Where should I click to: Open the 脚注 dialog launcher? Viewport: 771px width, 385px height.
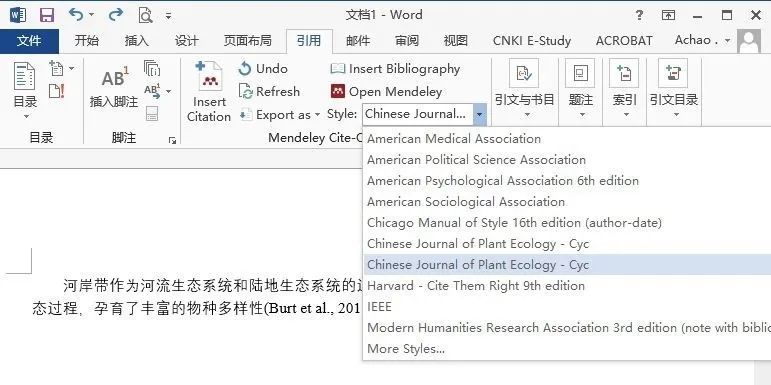(x=172, y=141)
